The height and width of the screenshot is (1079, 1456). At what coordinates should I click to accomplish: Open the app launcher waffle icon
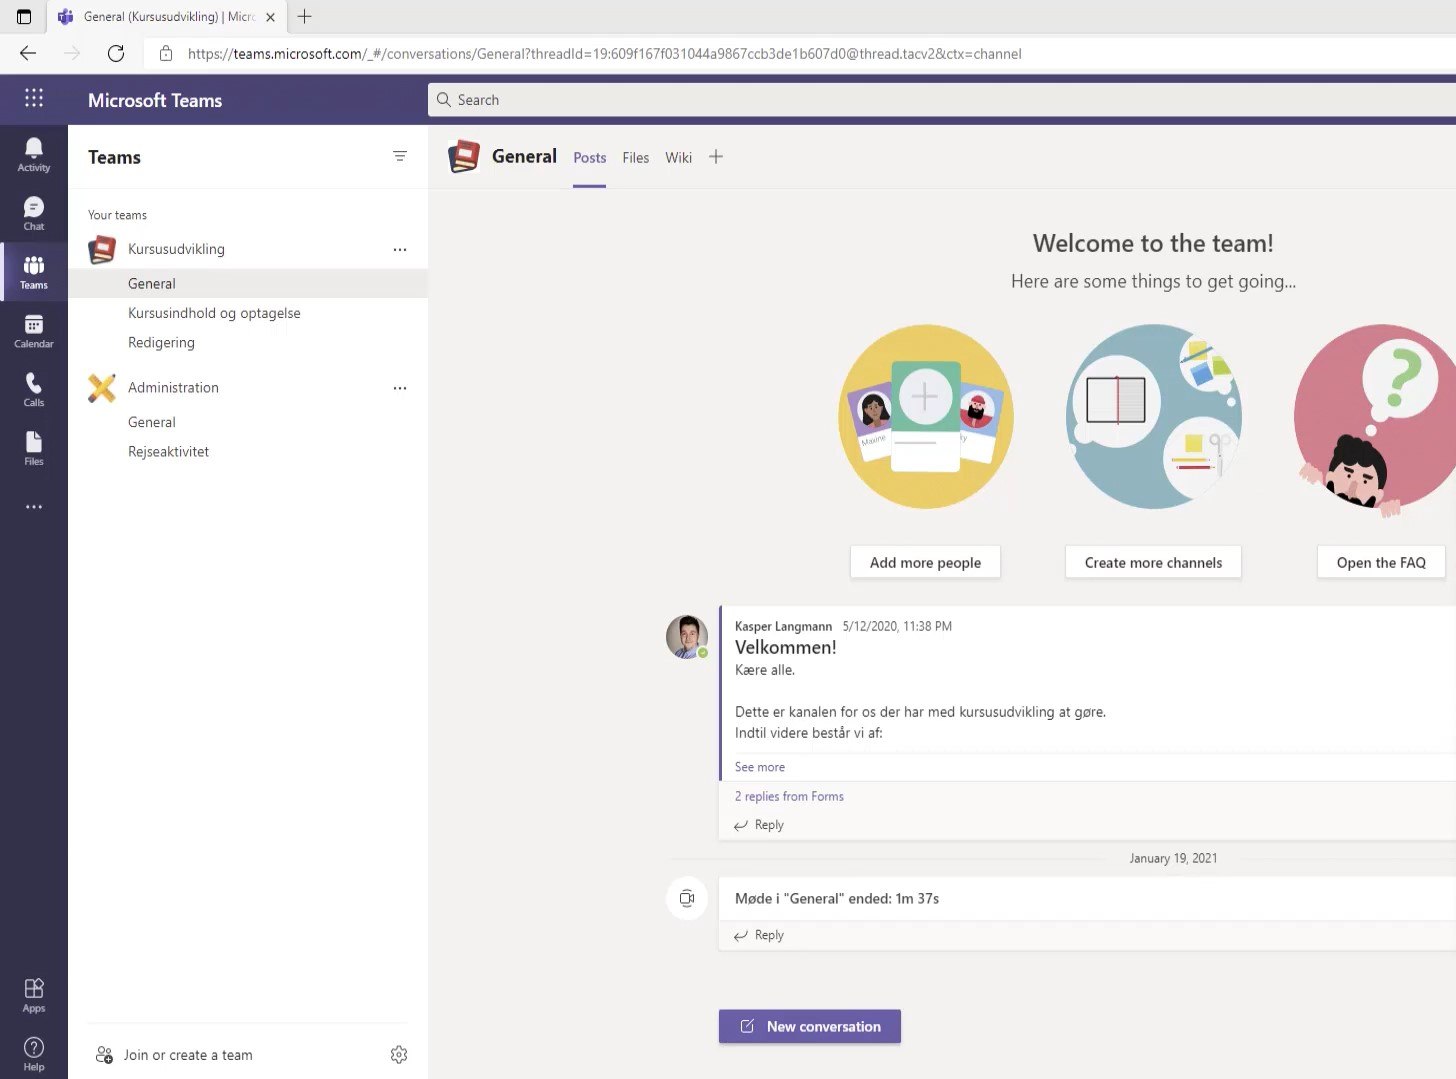click(34, 98)
